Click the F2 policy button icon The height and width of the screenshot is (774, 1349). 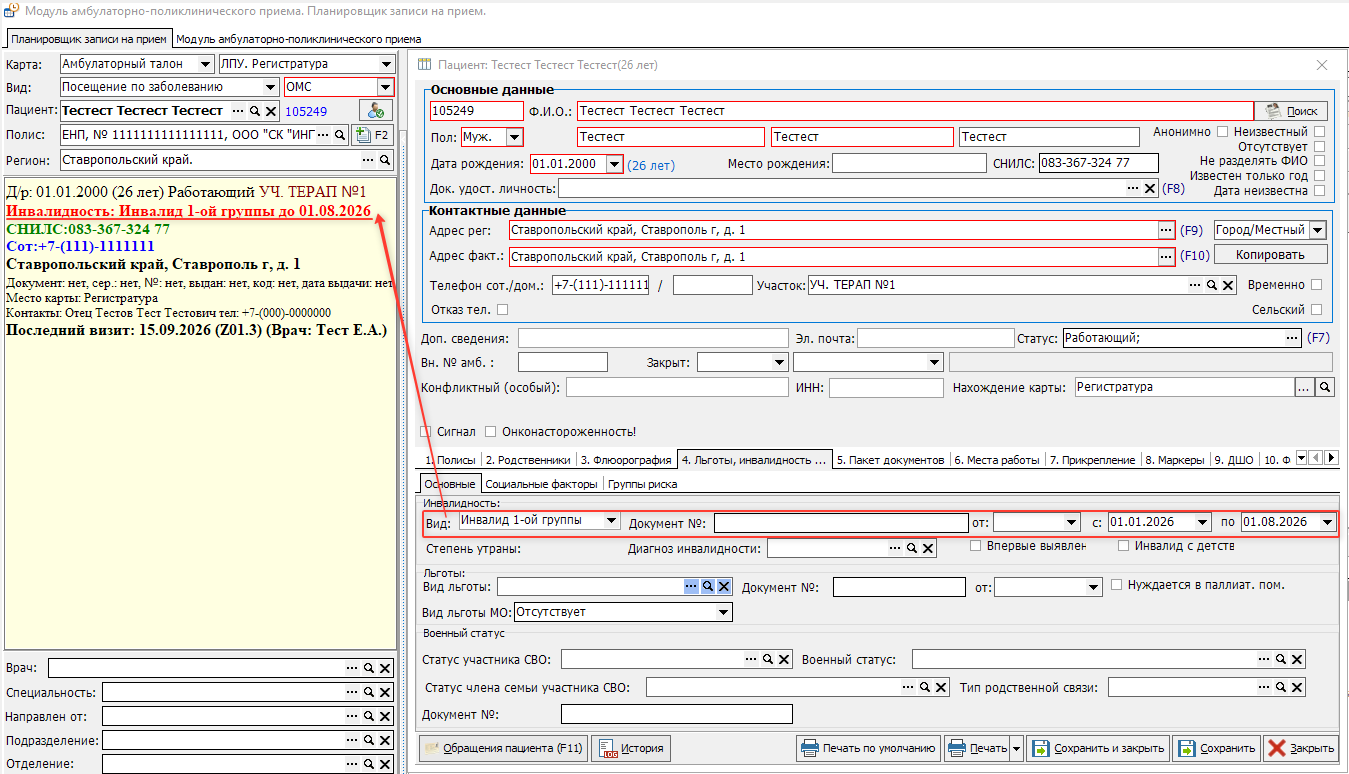point(371,135)
